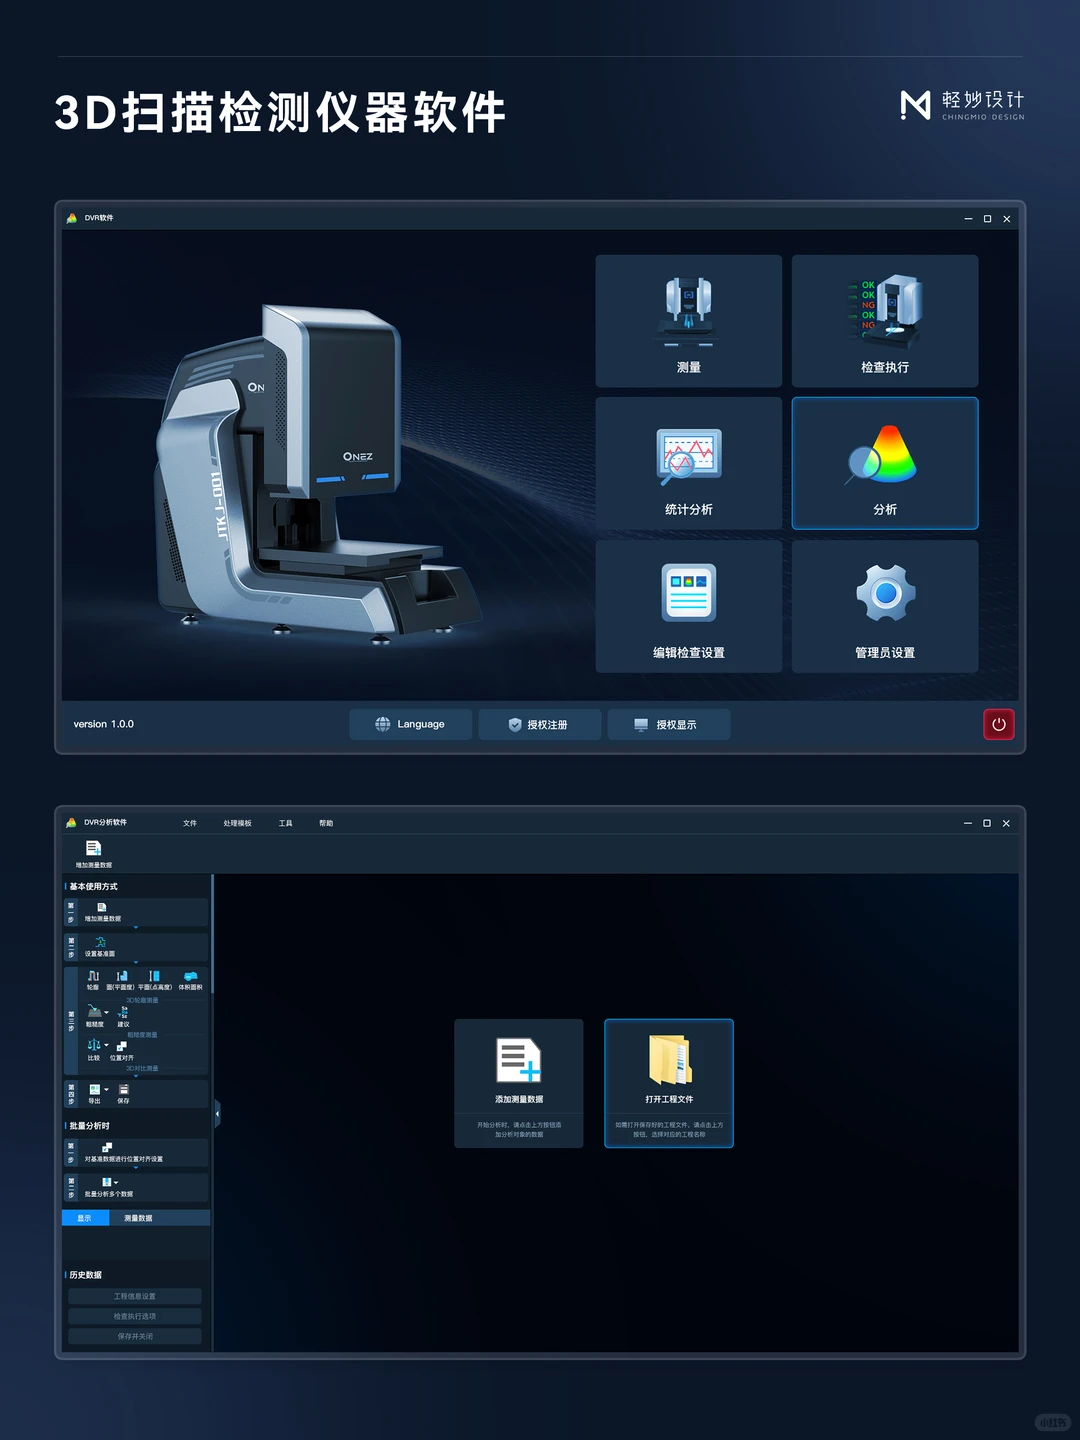Select the 平面(点高度) tool
The height and width of the screenshot is (1440, 1080).
tap(154, 976)
